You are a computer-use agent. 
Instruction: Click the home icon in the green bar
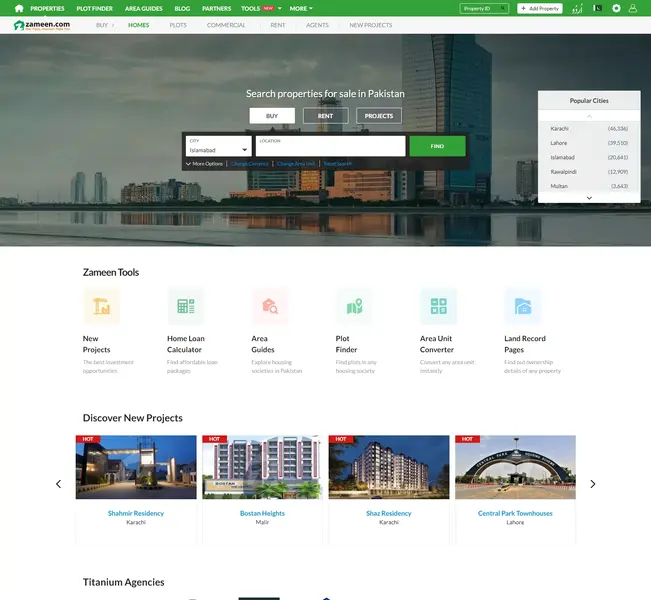[x=19, y=8]
